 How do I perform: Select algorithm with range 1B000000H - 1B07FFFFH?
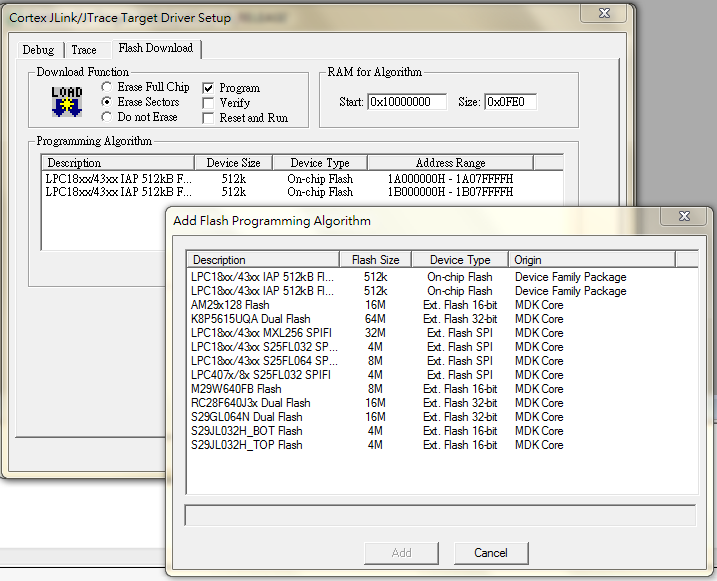click(302, 192)
